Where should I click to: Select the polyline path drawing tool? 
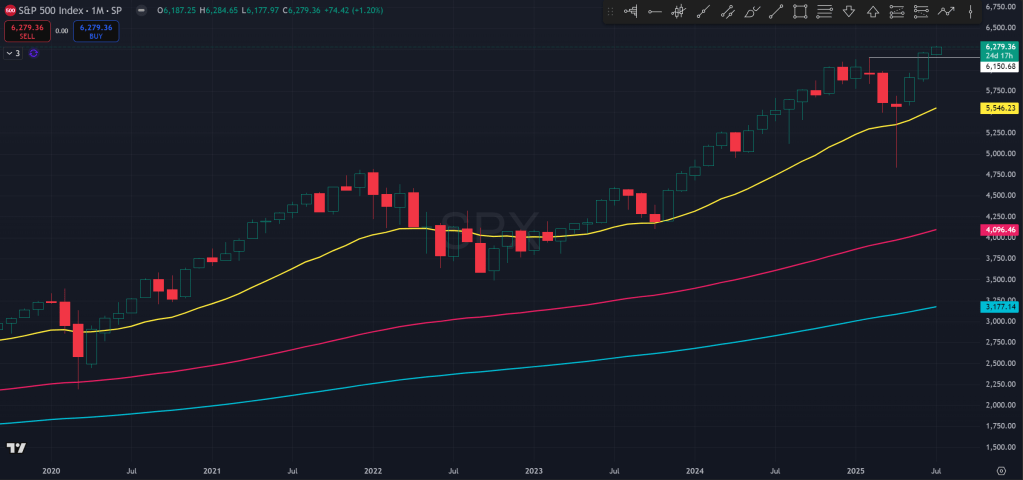(x=945, y=12)
